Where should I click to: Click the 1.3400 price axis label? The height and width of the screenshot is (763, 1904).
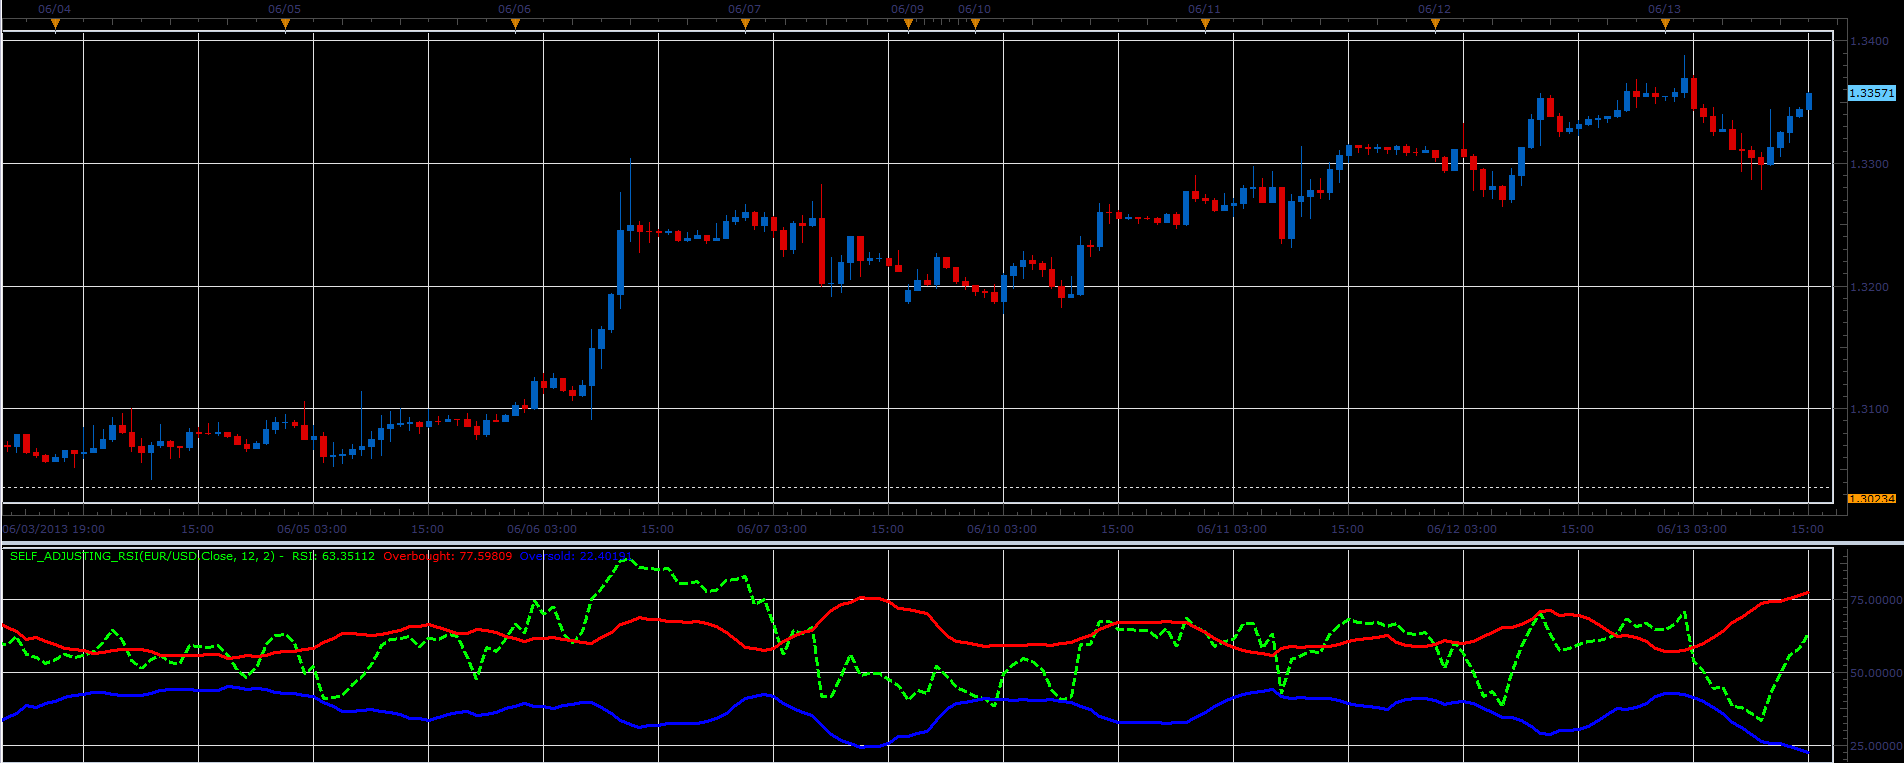(x=1870, y=41)
